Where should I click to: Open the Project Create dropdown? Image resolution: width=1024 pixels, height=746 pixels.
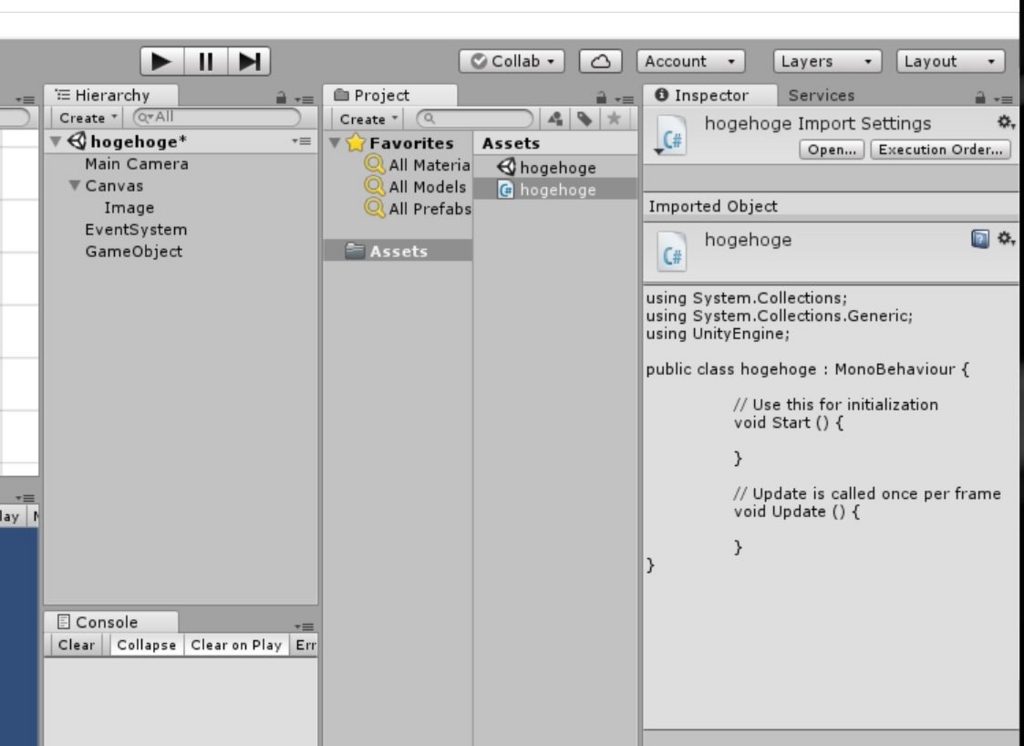click(x=368, y=119)
